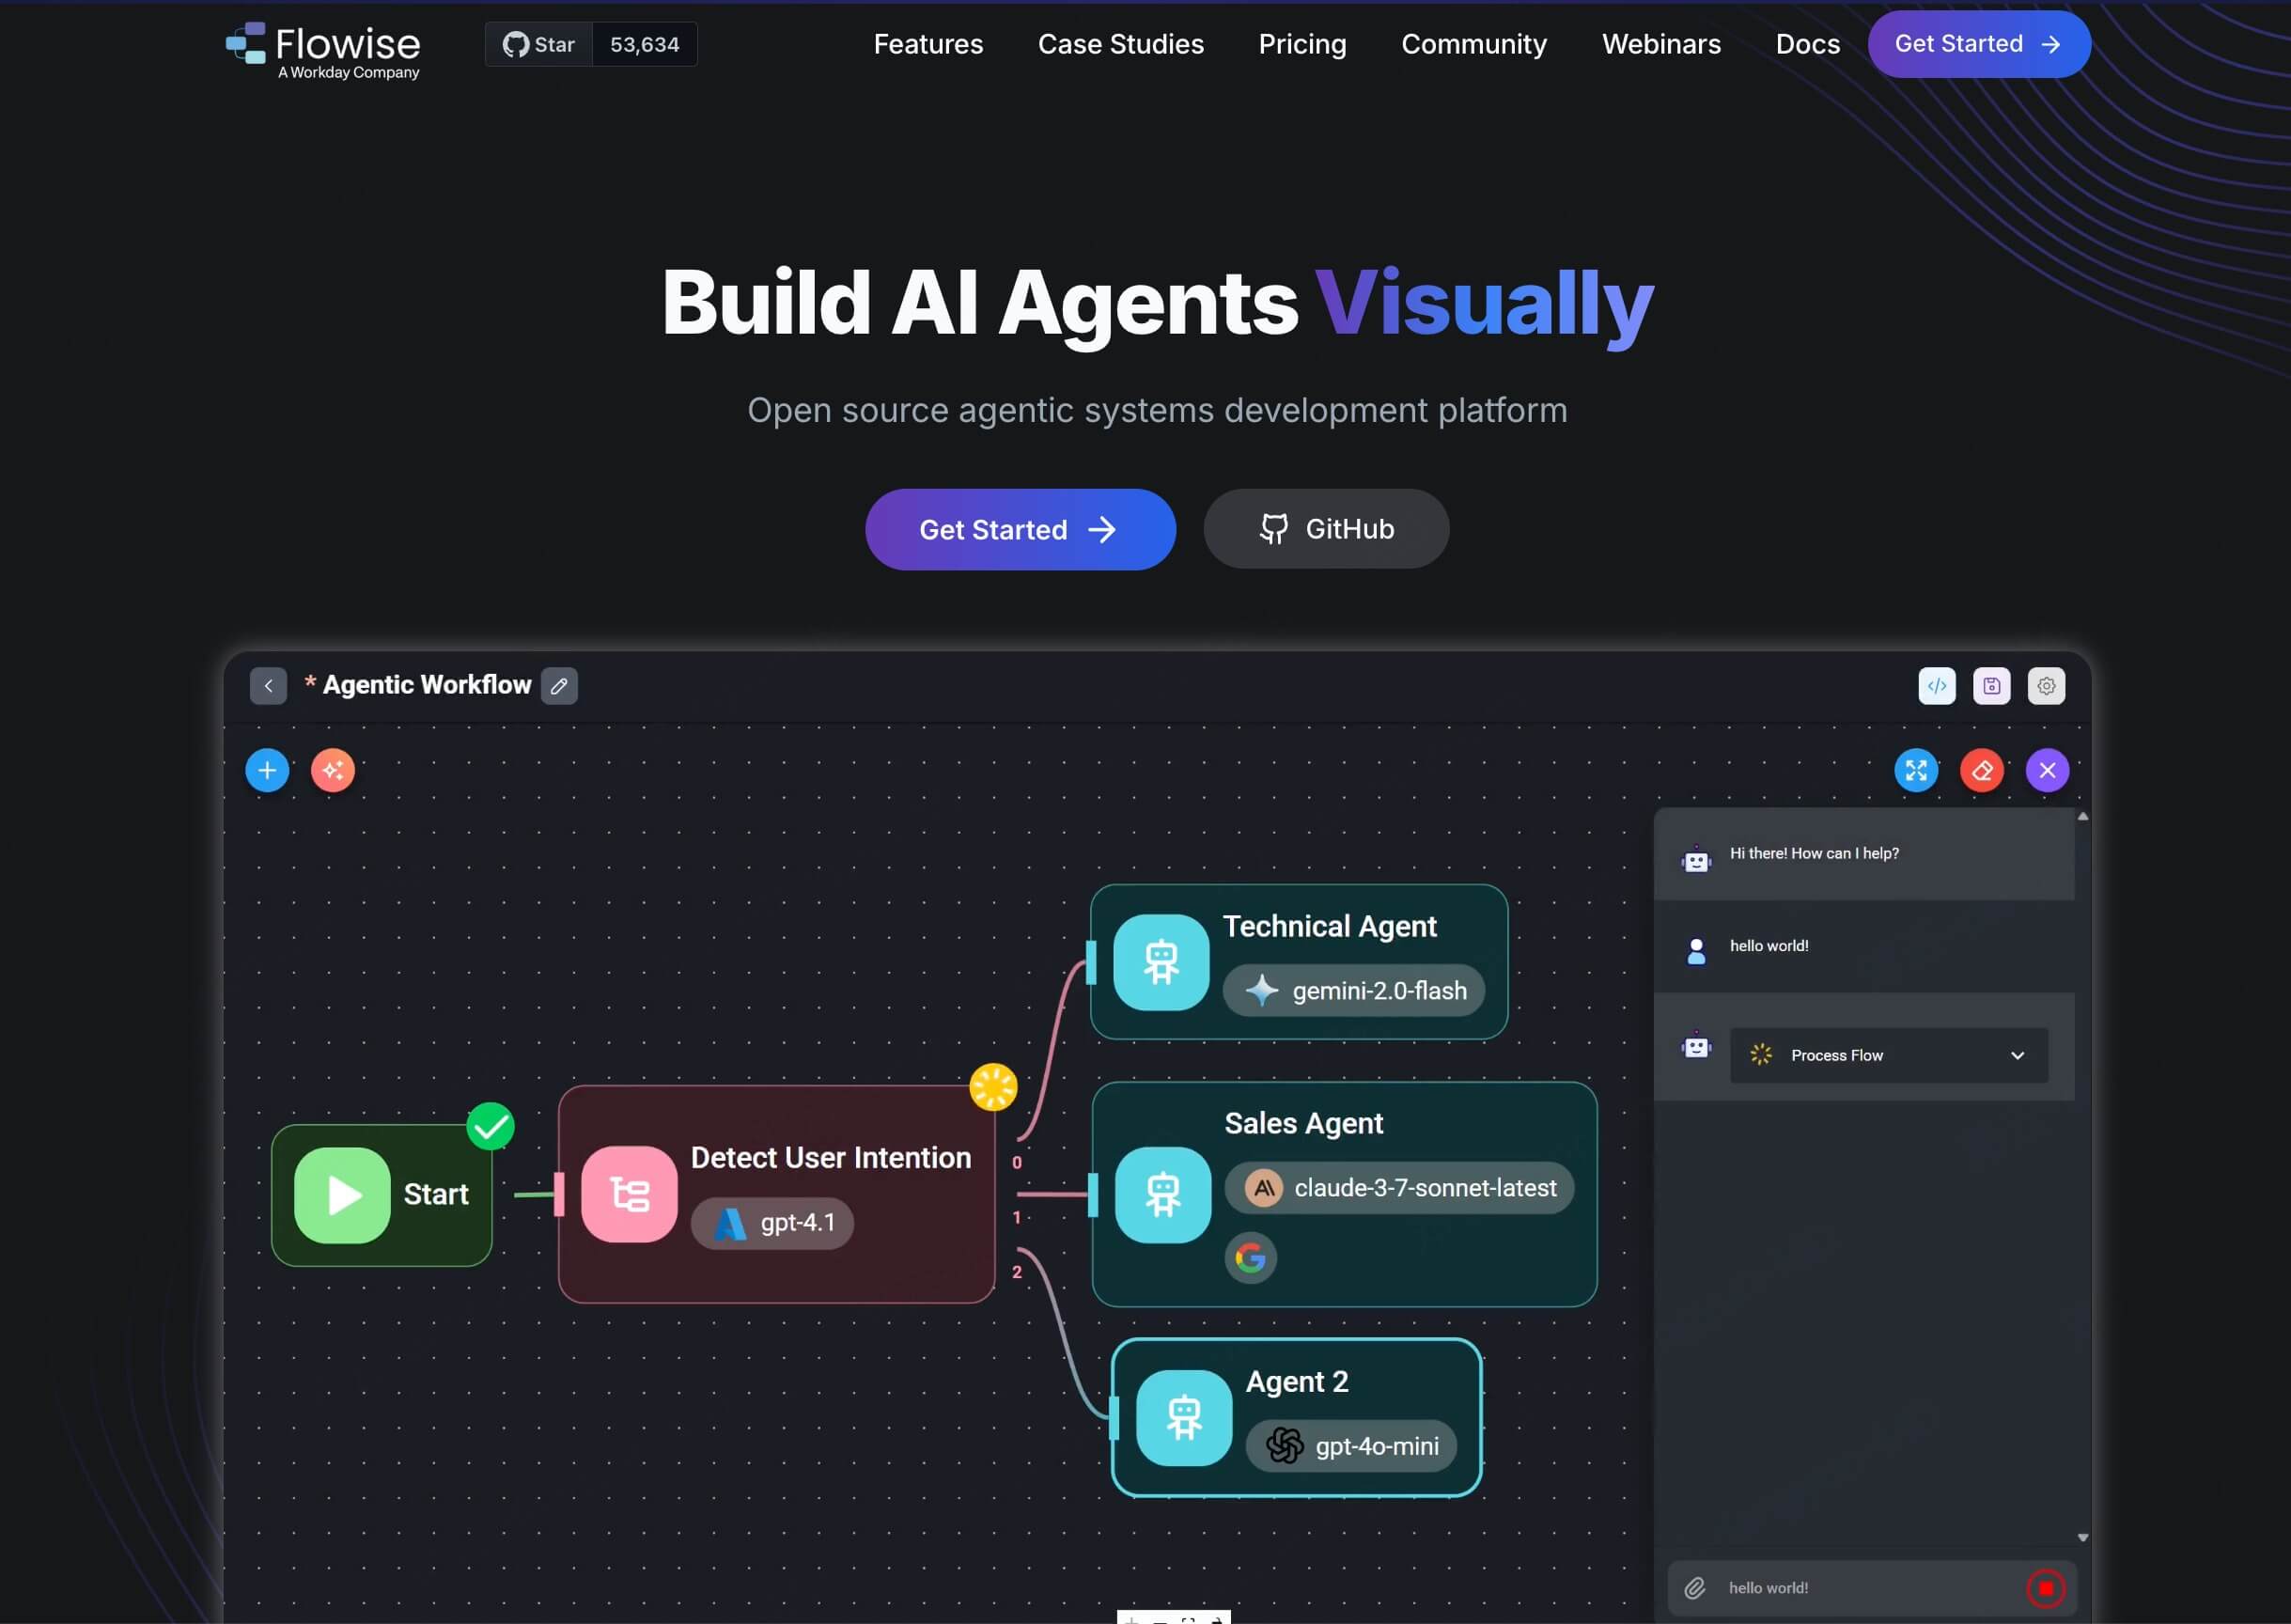Click the Agent 2 robot icon
Viewport: 2291px width, 1624px height.
point(1184,1418)
